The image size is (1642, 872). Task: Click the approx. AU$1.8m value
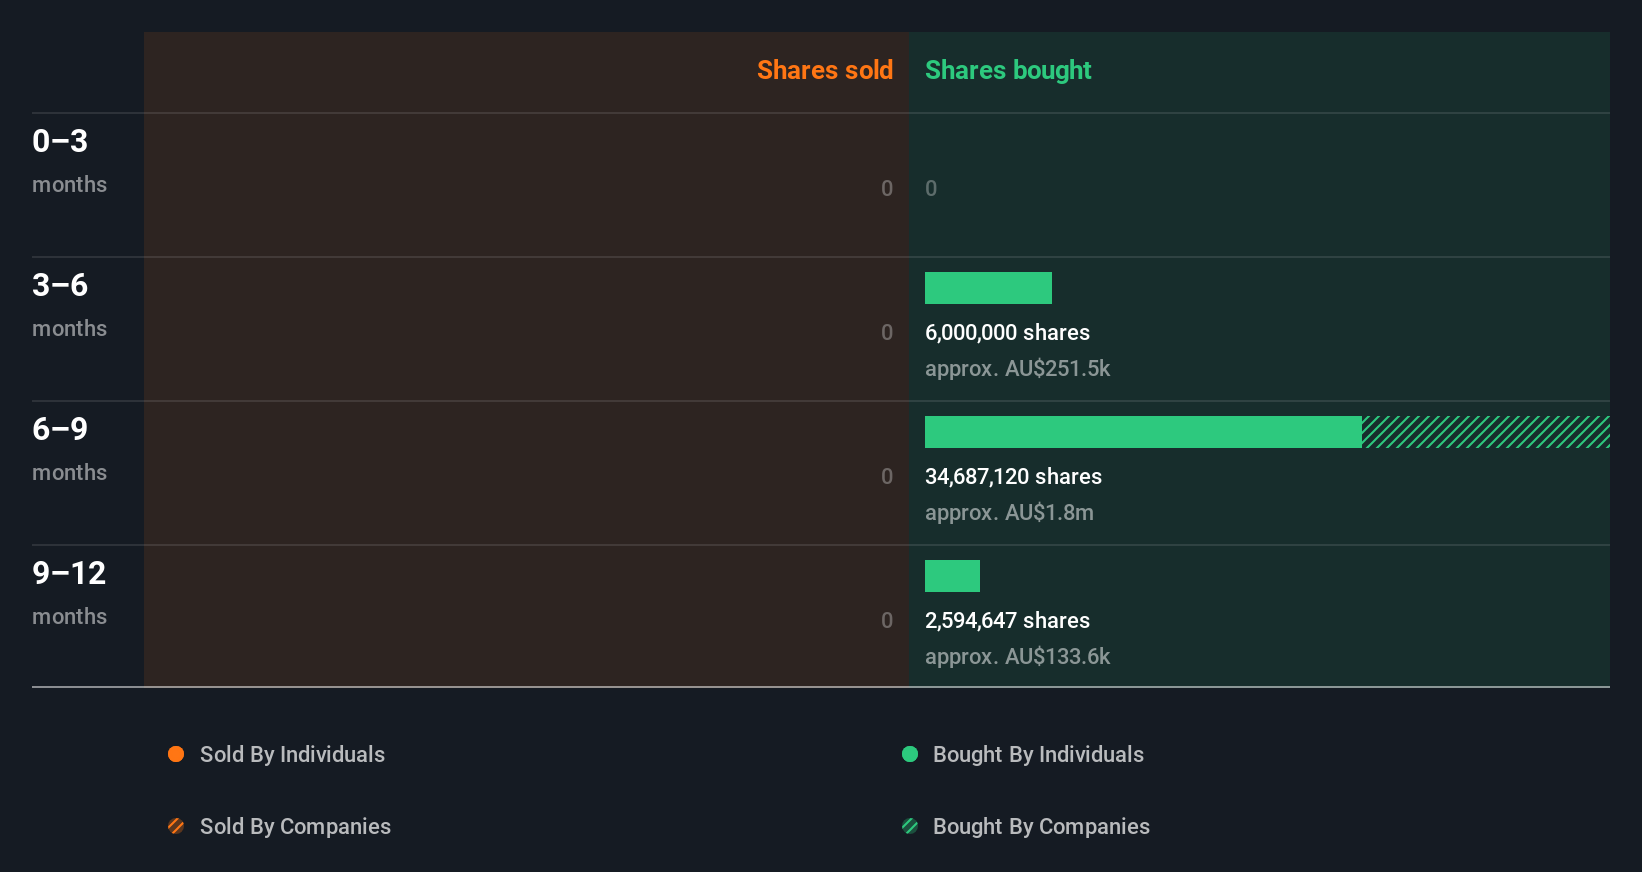(x=1009, y=513)
